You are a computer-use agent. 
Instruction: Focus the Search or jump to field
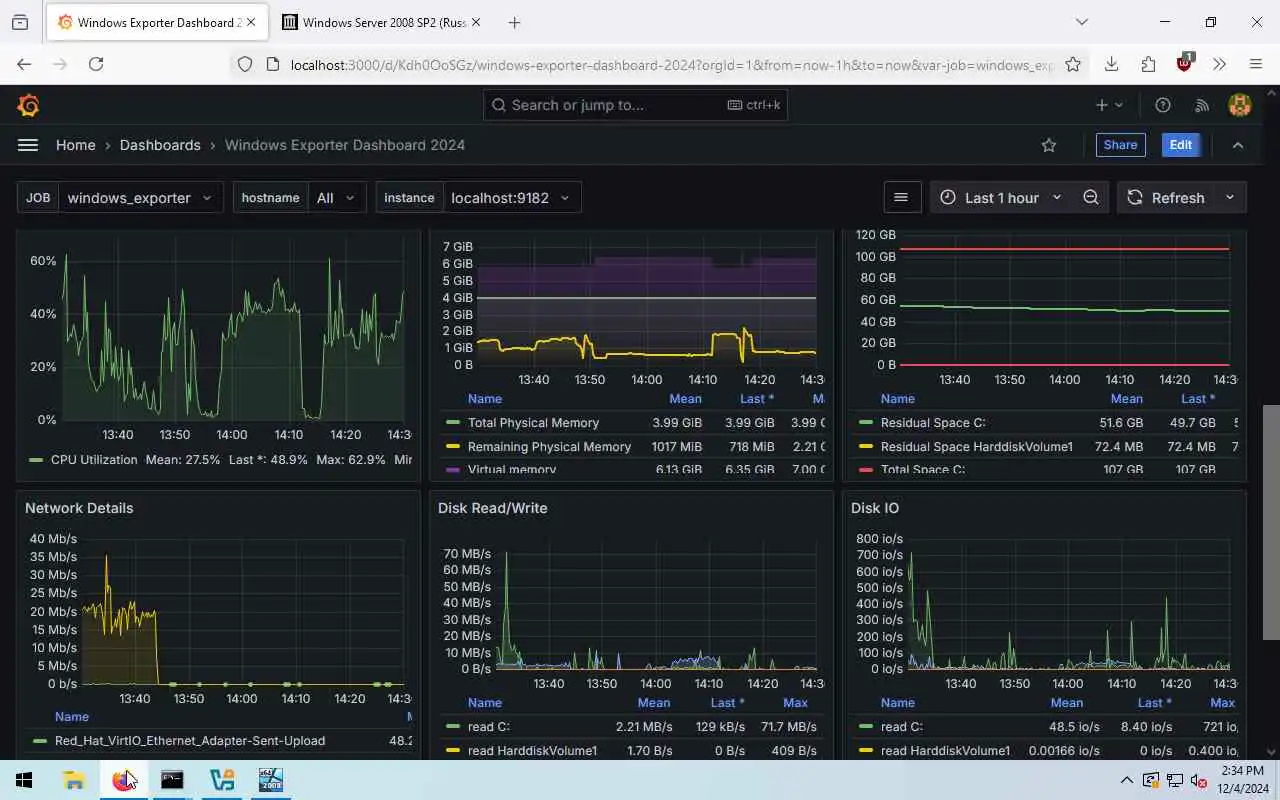click(635, 105)
